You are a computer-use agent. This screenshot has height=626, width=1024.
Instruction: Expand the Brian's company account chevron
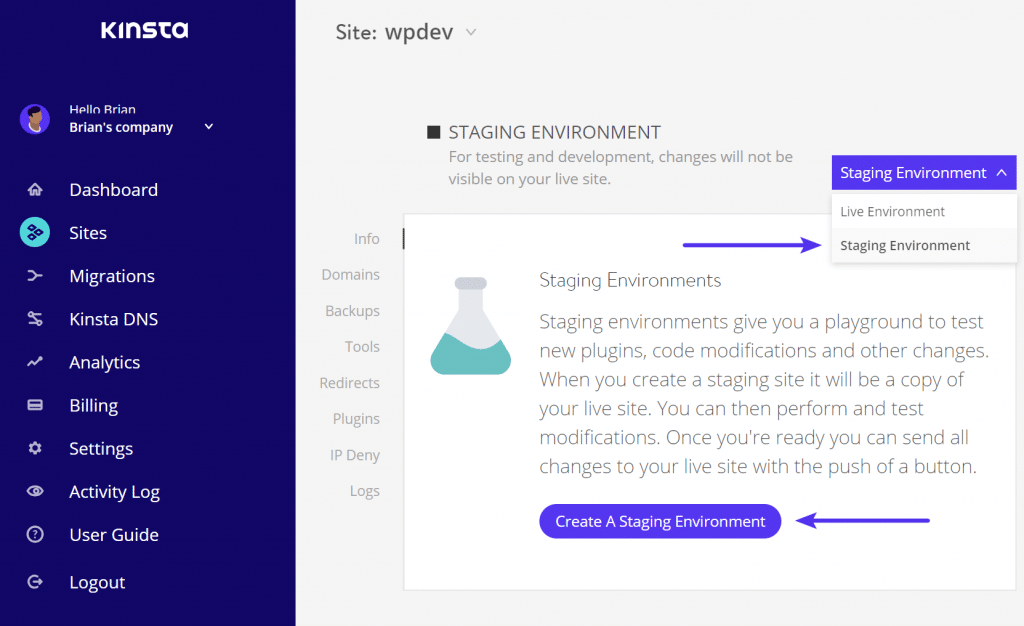click(x=209, y=127)
